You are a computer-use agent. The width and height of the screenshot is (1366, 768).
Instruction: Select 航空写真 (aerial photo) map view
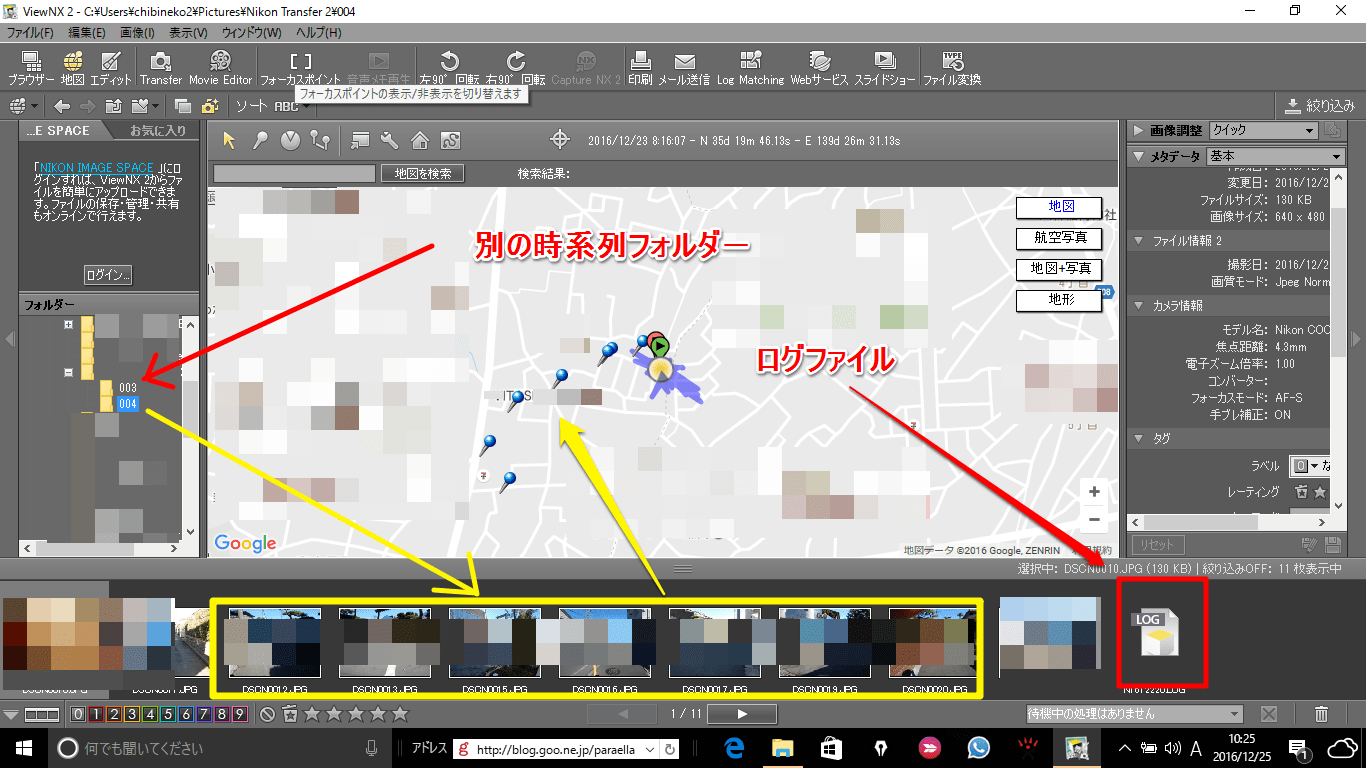1059,238
